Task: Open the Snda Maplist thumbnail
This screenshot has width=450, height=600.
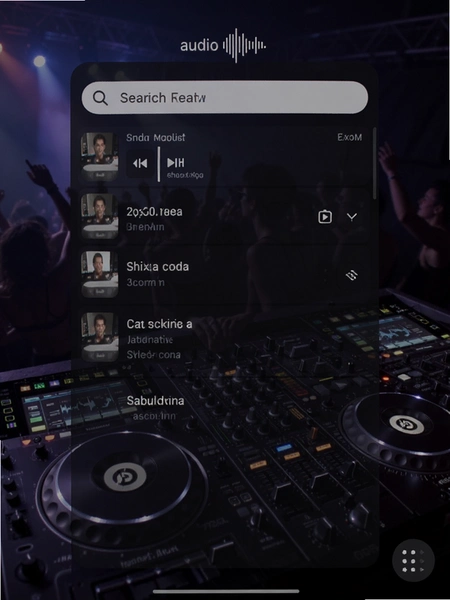Action: (x=99, y=157)
